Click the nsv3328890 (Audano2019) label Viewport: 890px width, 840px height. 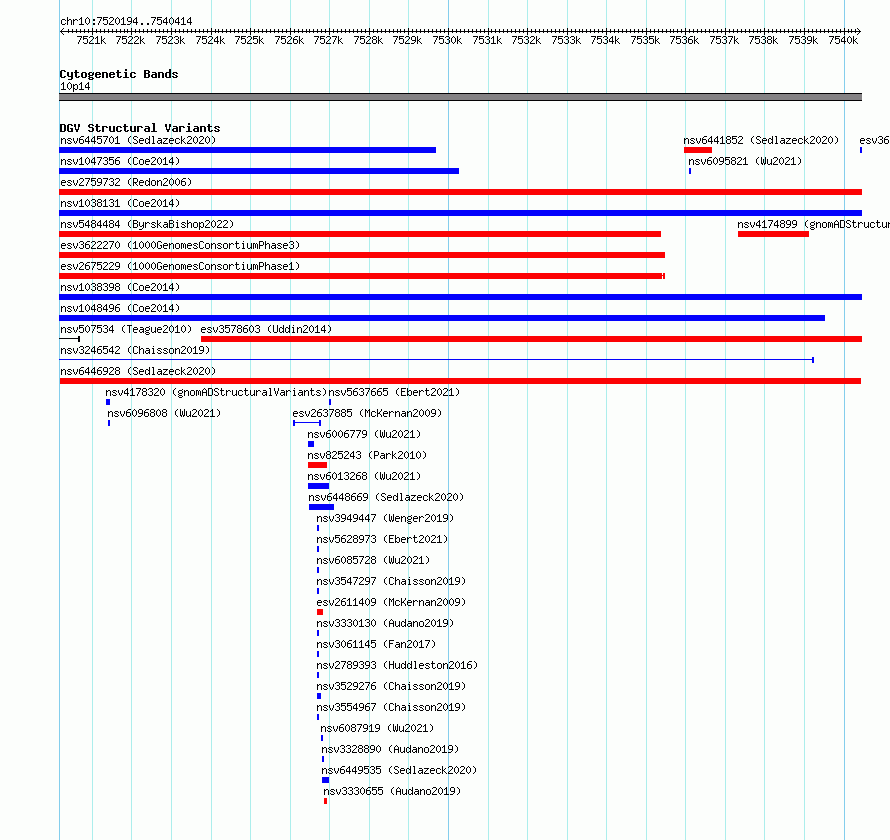coord(391,749)
